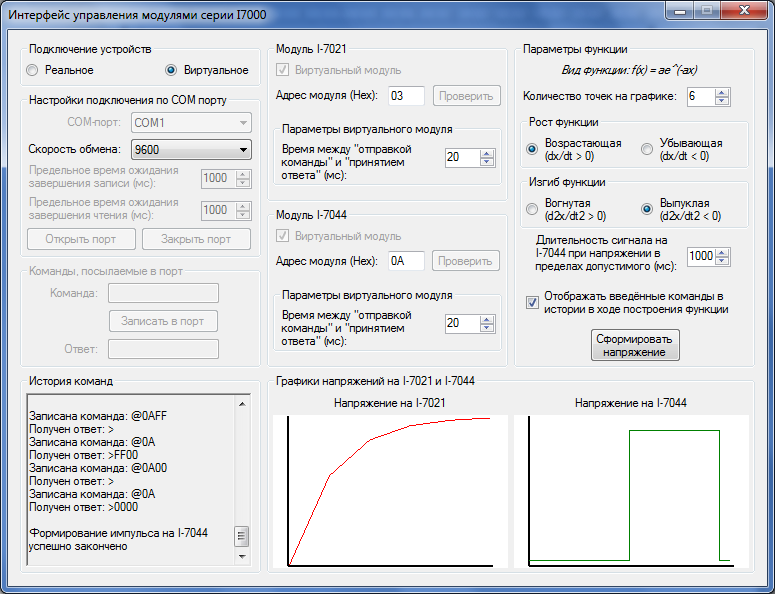Screen dimensions: 775x594
Task: Click the green pulse graph for I-7044
Action: pos(631,492)
